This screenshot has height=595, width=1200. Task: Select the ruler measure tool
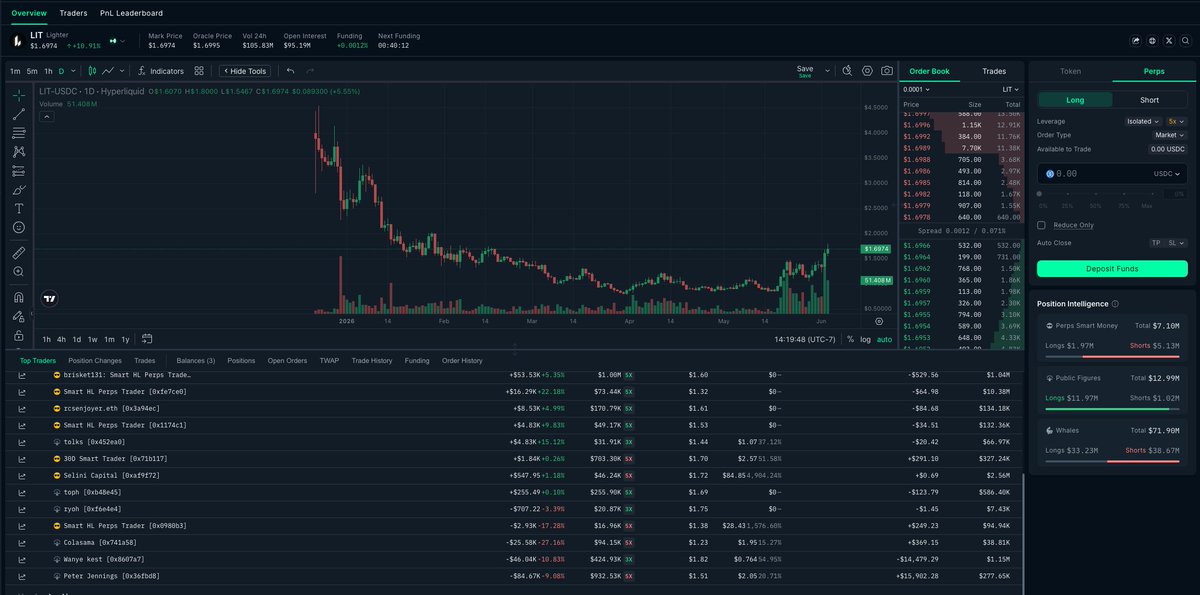tap(19, 252)
